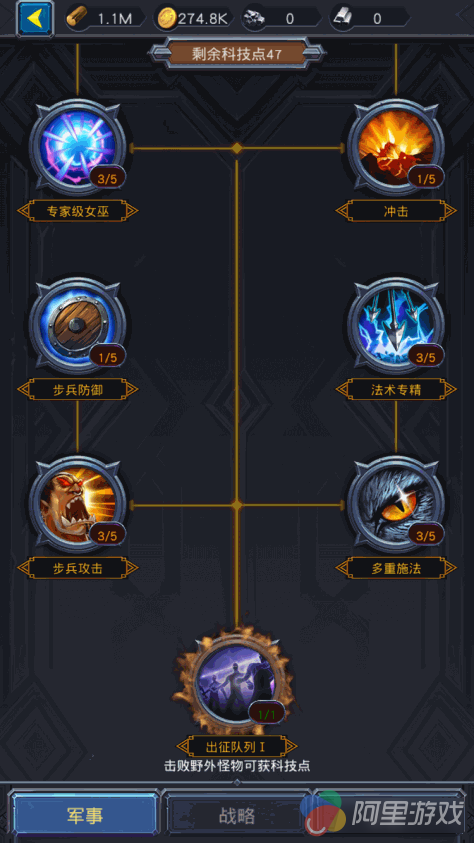Open the 专家级女巫 skill orb icon
Image resolution: width=474 pixels, height=843 pixels.
point(77,146)
